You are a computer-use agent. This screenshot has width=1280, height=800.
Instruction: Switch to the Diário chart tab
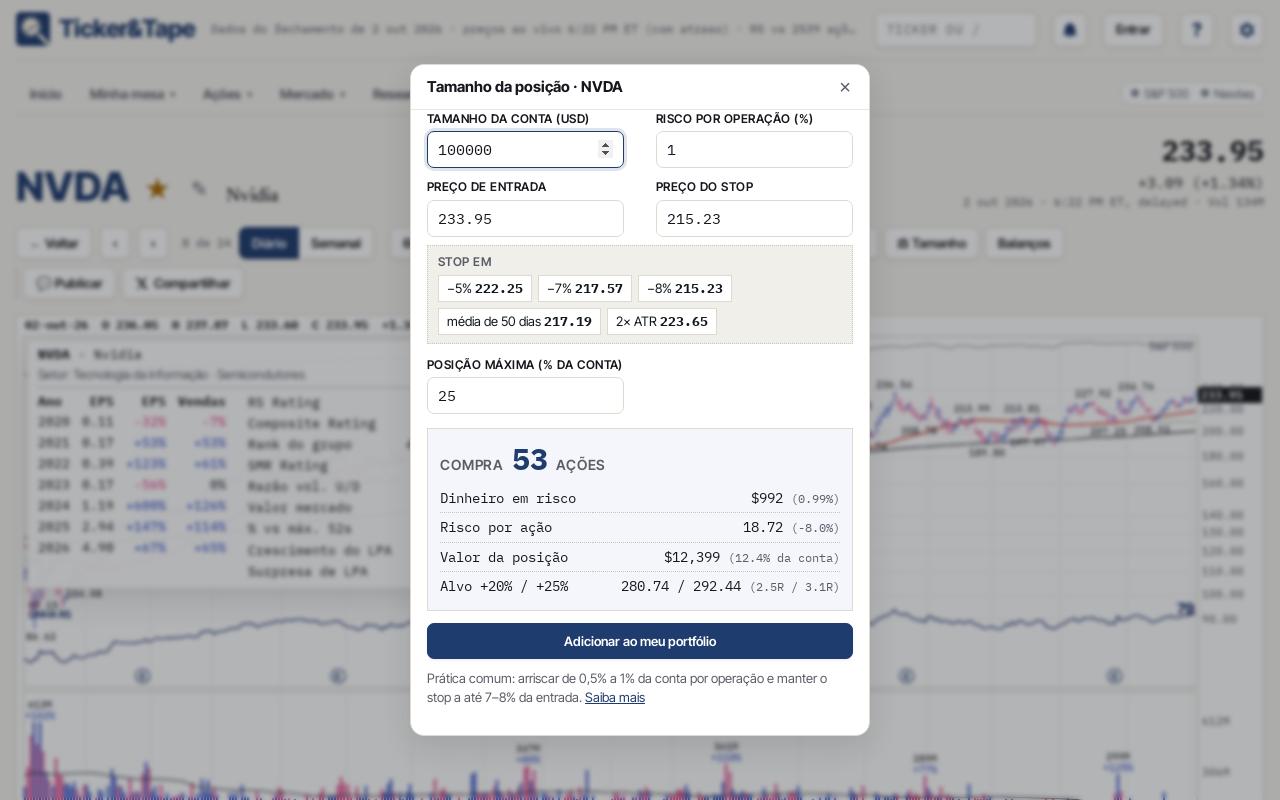click(x=269, y=243)
